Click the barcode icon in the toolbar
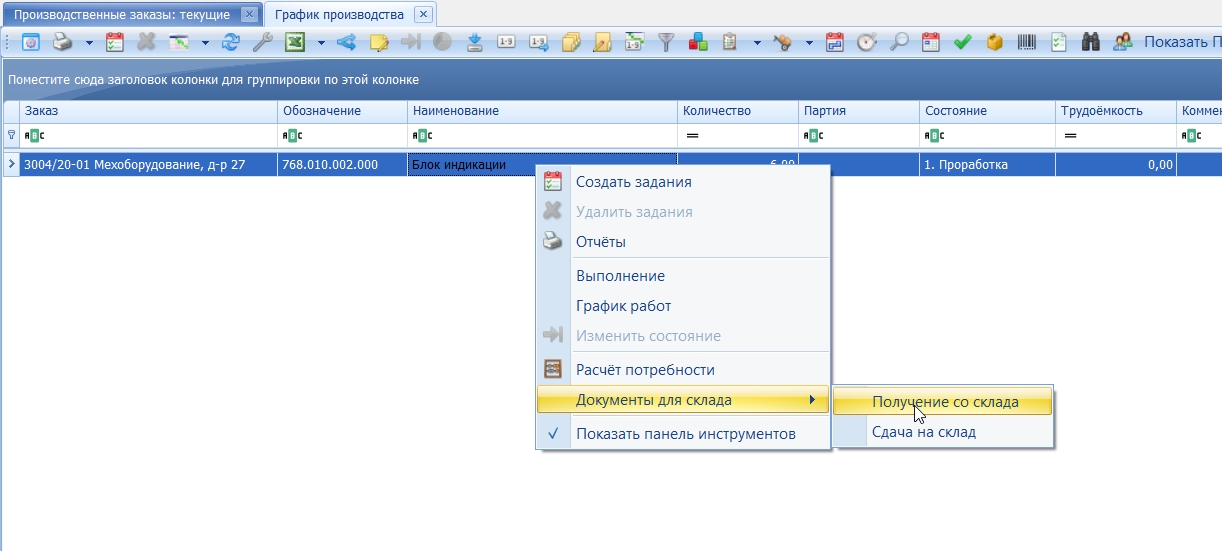Image resolution: width=1222 pixels, height=551 pixels. click(x=1027, y=42)
